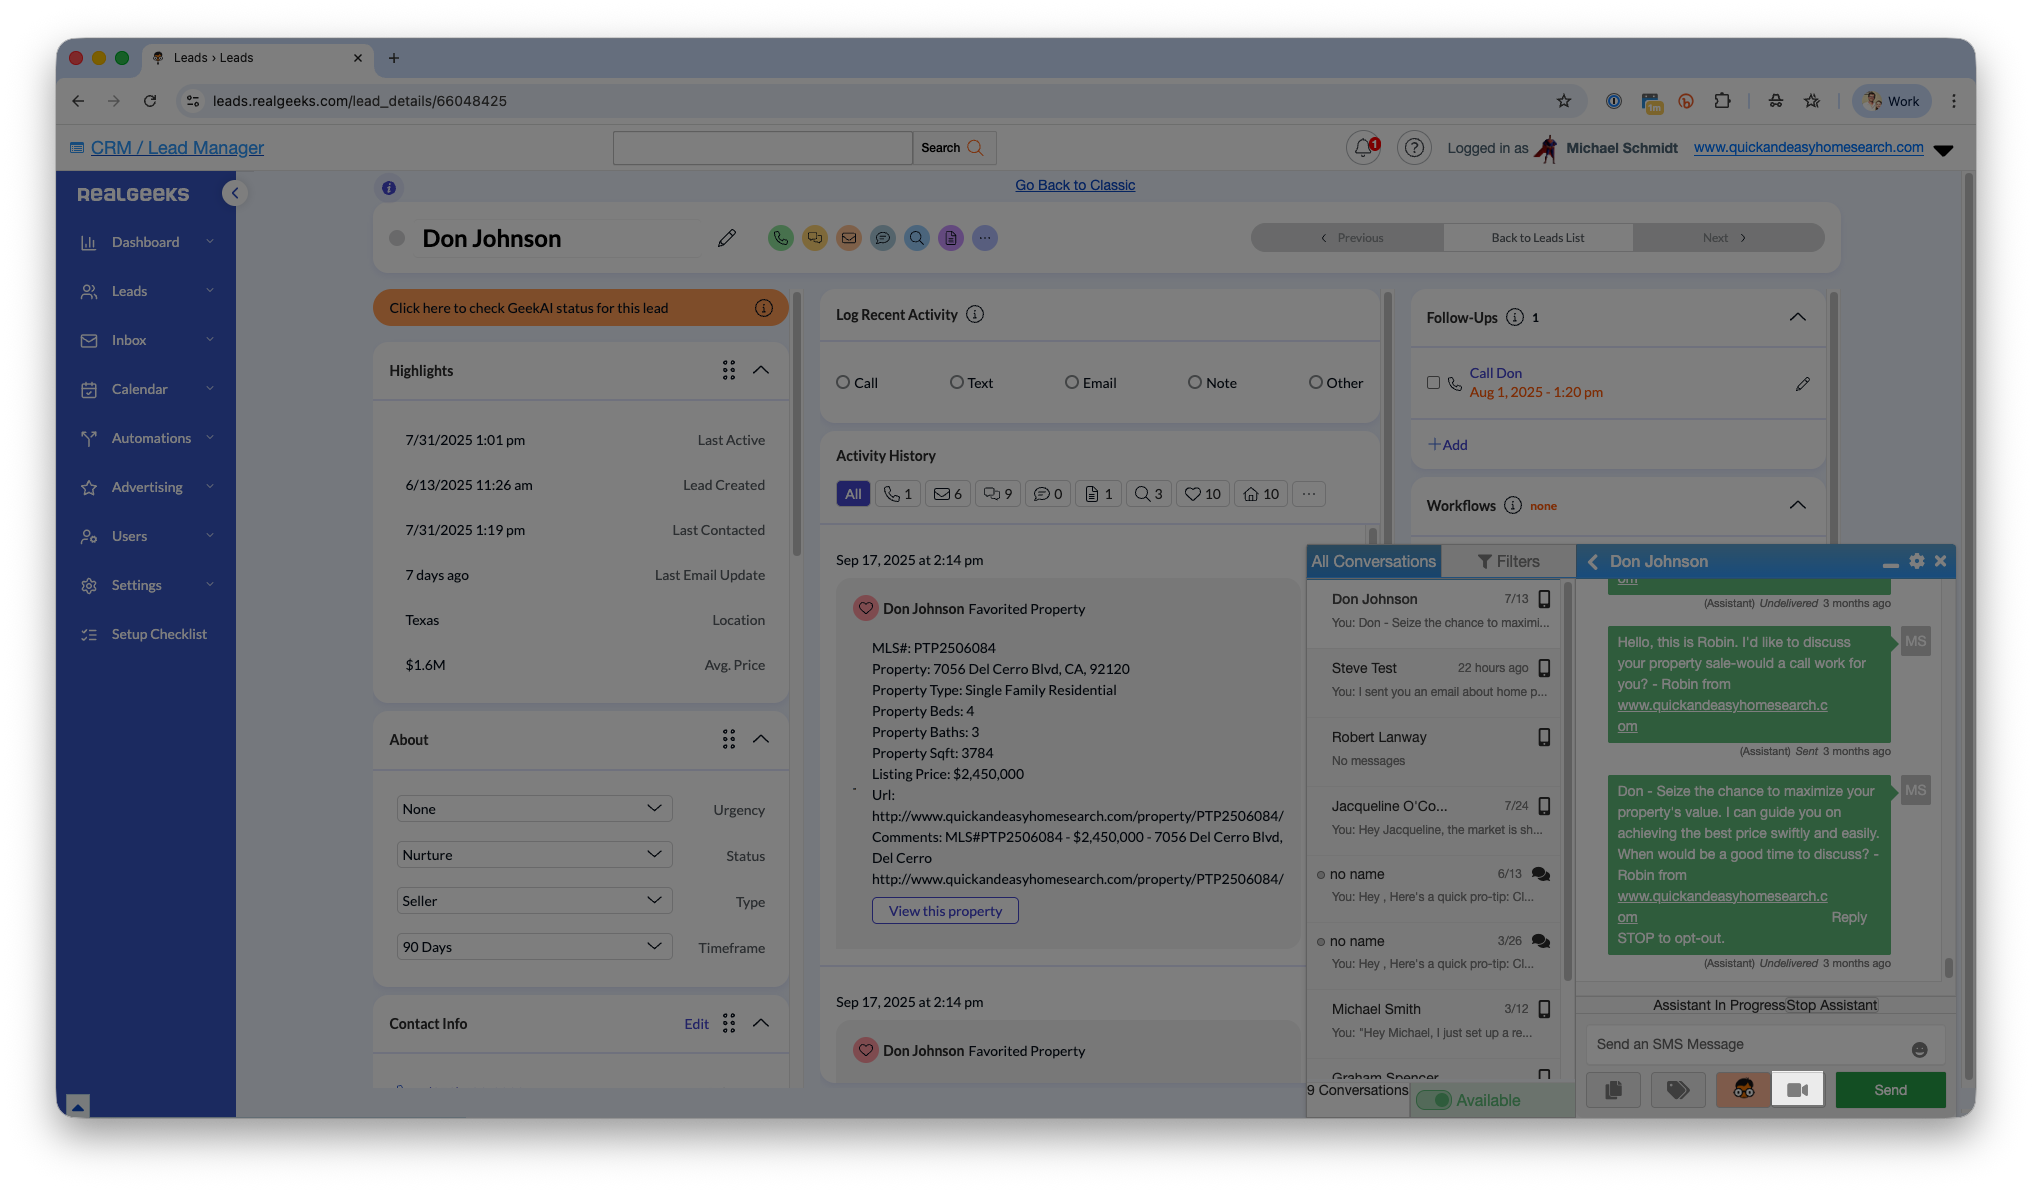Screen dimensions: 2032x1192
Task: Select the All activity history filter
Action: click(852, 494)
